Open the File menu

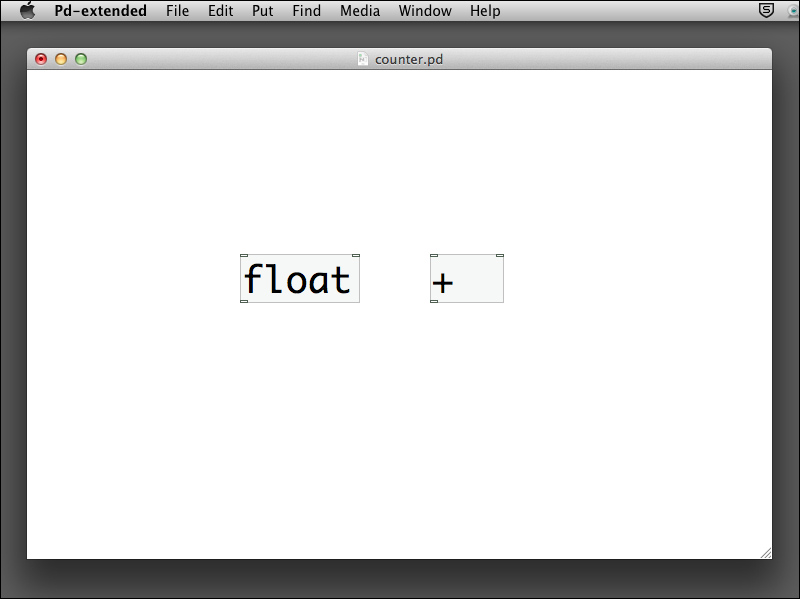pos(177,11)
